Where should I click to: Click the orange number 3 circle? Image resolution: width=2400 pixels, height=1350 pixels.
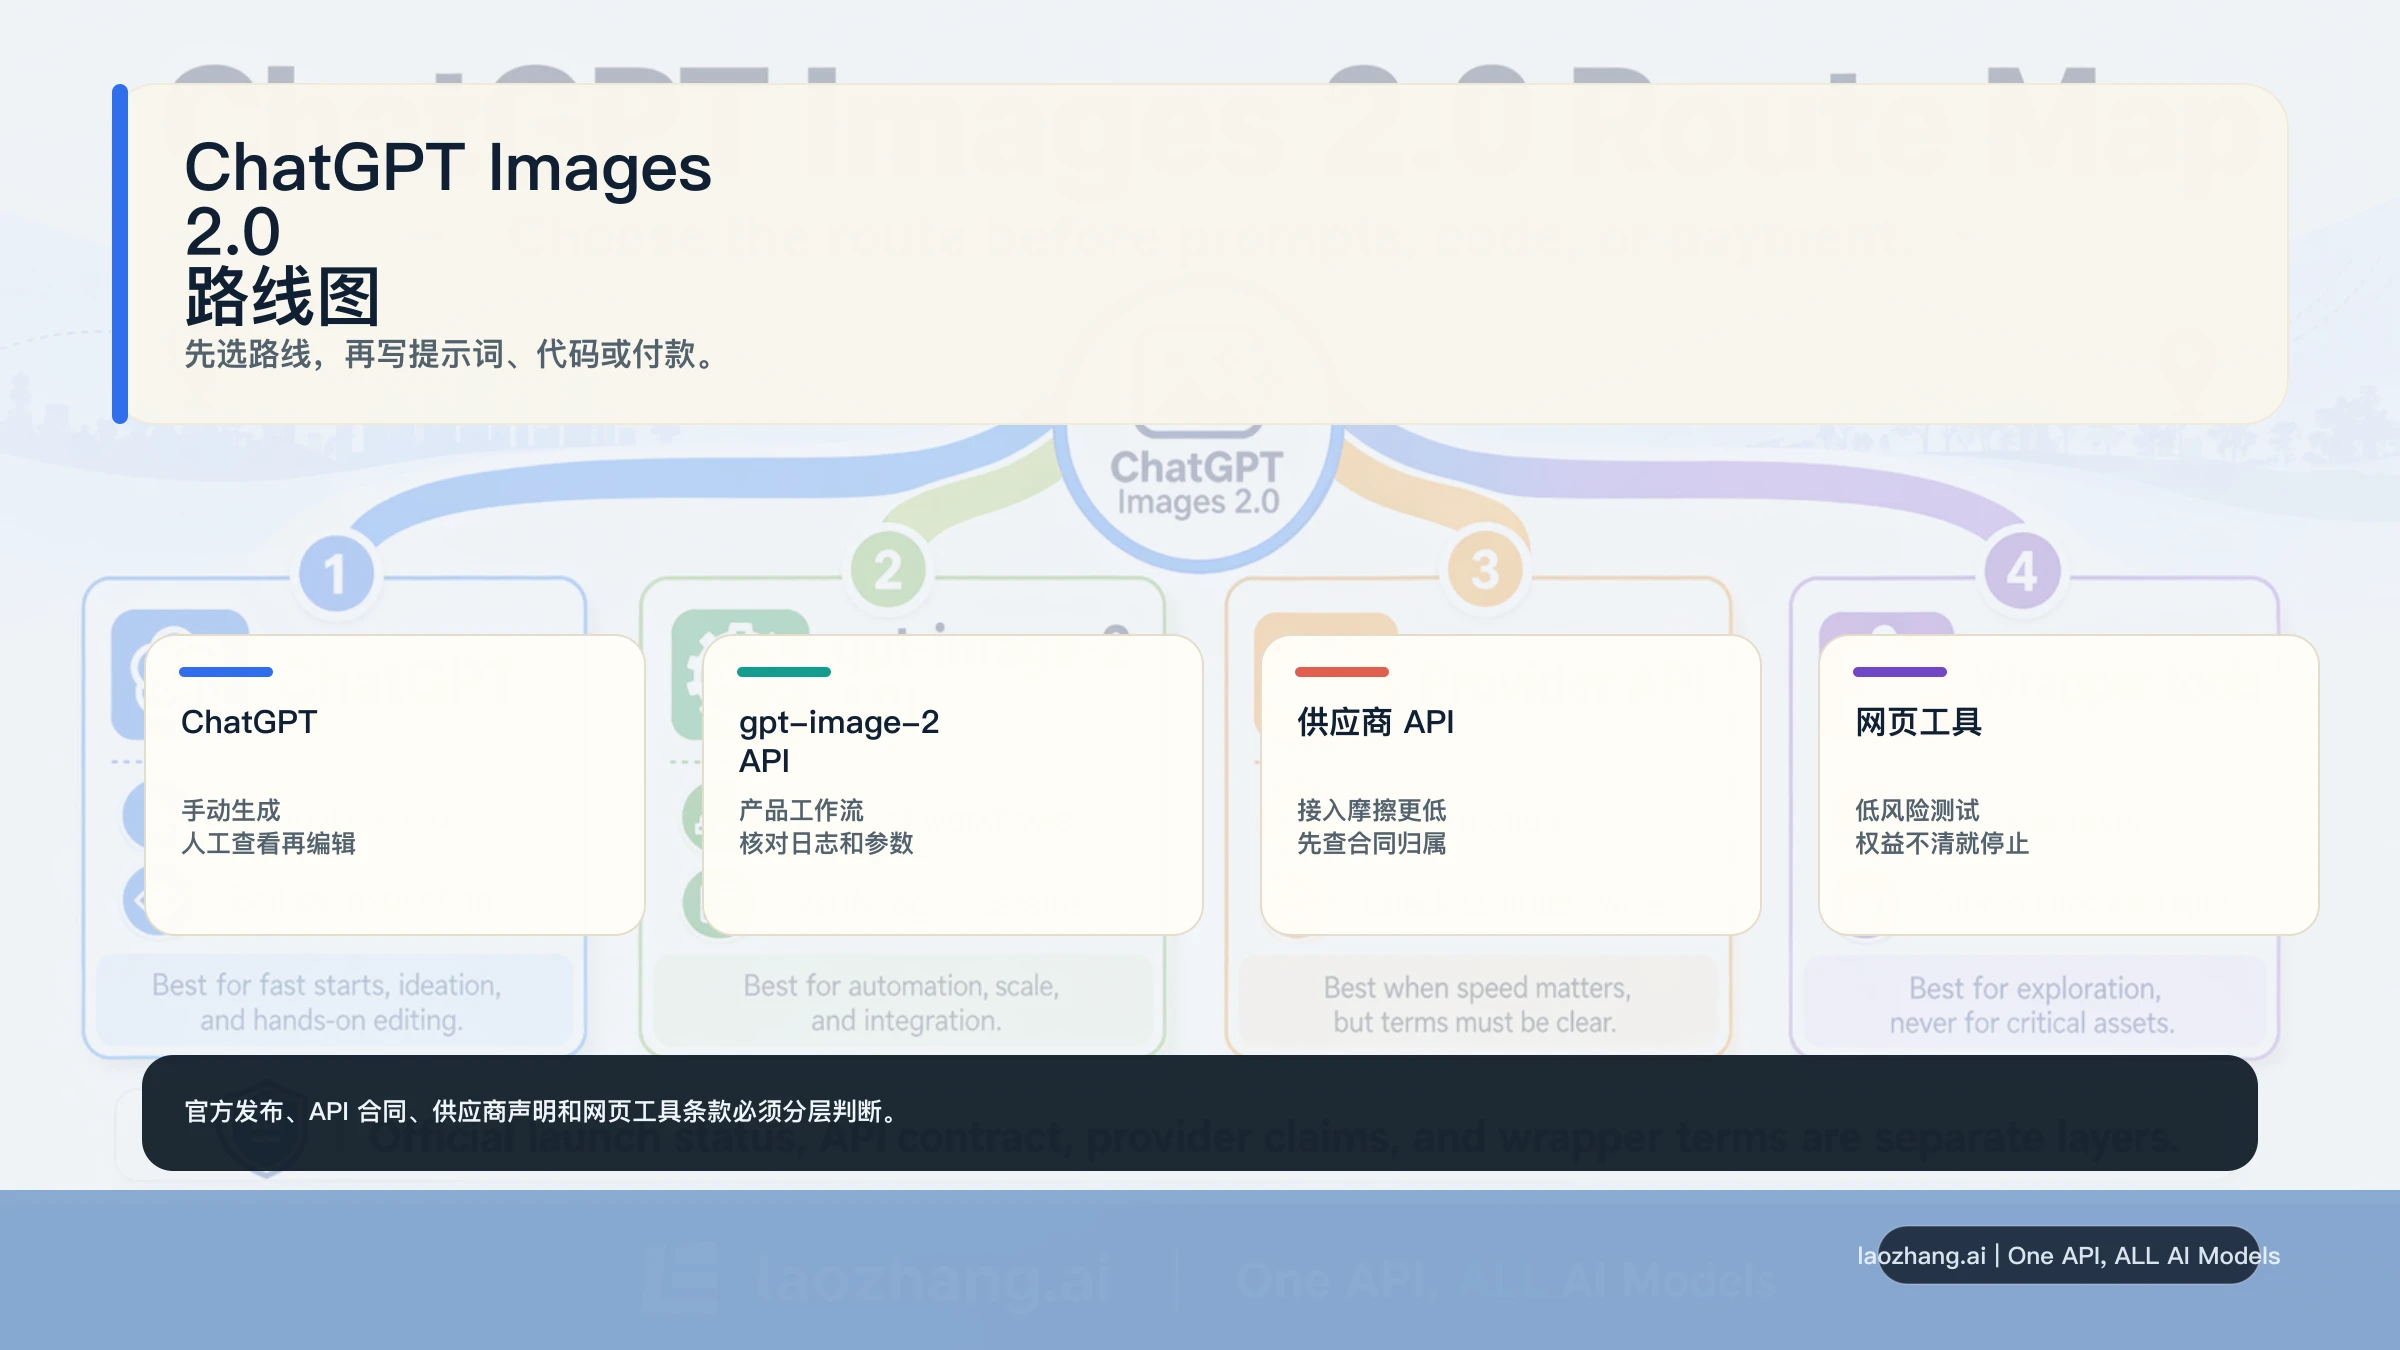(x=1485, y=570)
